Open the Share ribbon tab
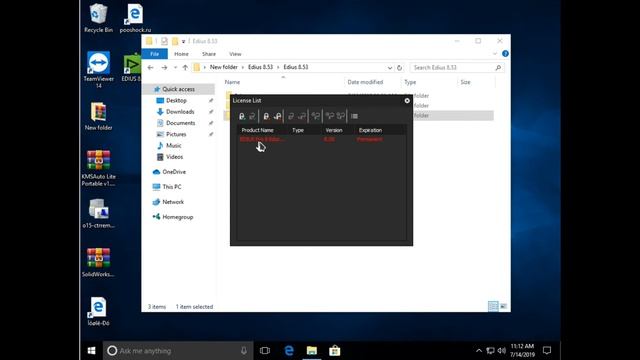 (x=209, y=54)
